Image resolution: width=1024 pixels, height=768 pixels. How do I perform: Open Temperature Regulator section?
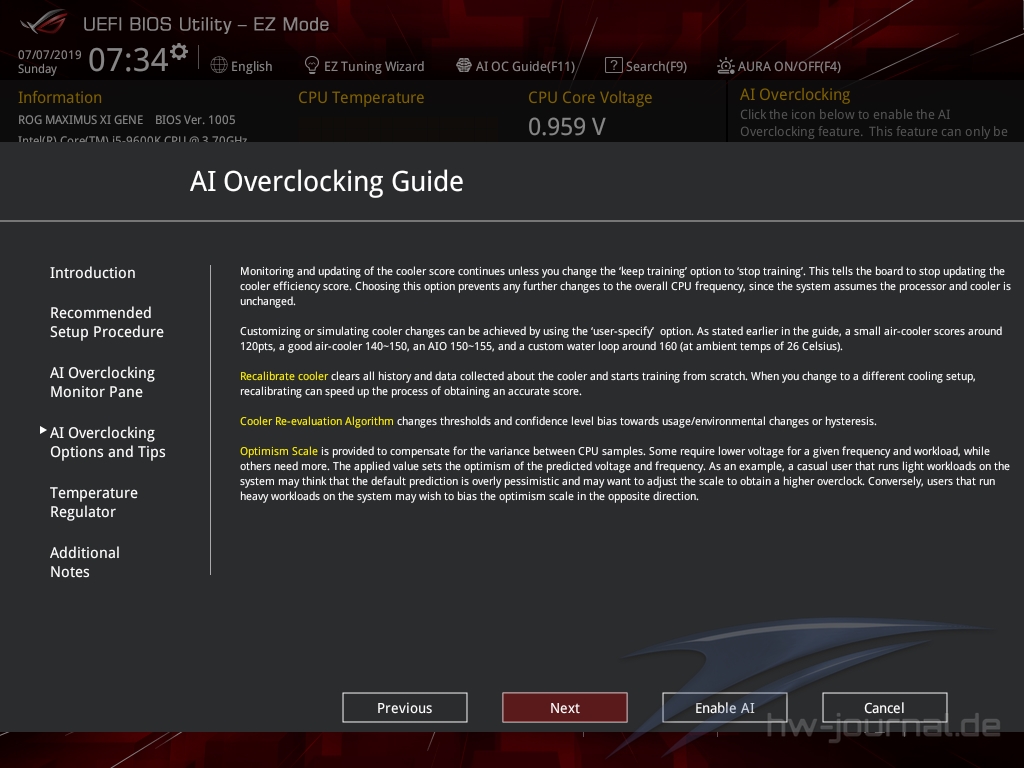click(x=94, y=502)
